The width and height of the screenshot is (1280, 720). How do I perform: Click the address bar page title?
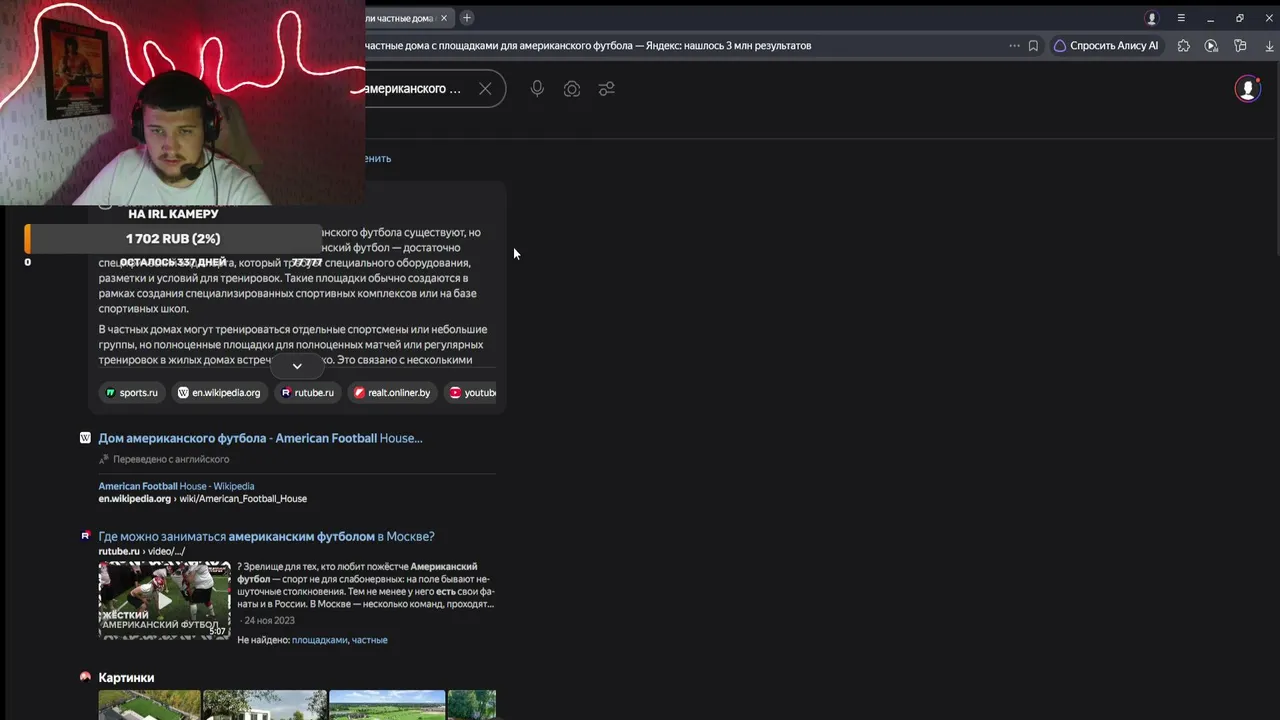pyautogui.click(x=588, y=46)
